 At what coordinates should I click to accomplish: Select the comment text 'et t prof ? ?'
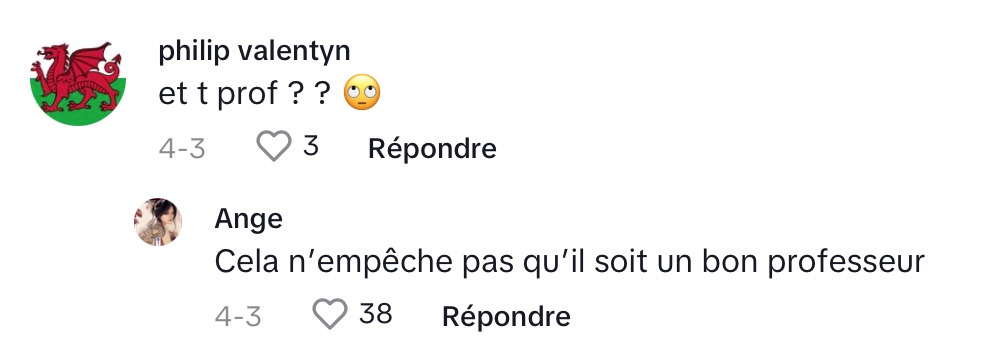pyautogui.click(x=245, y=94)
